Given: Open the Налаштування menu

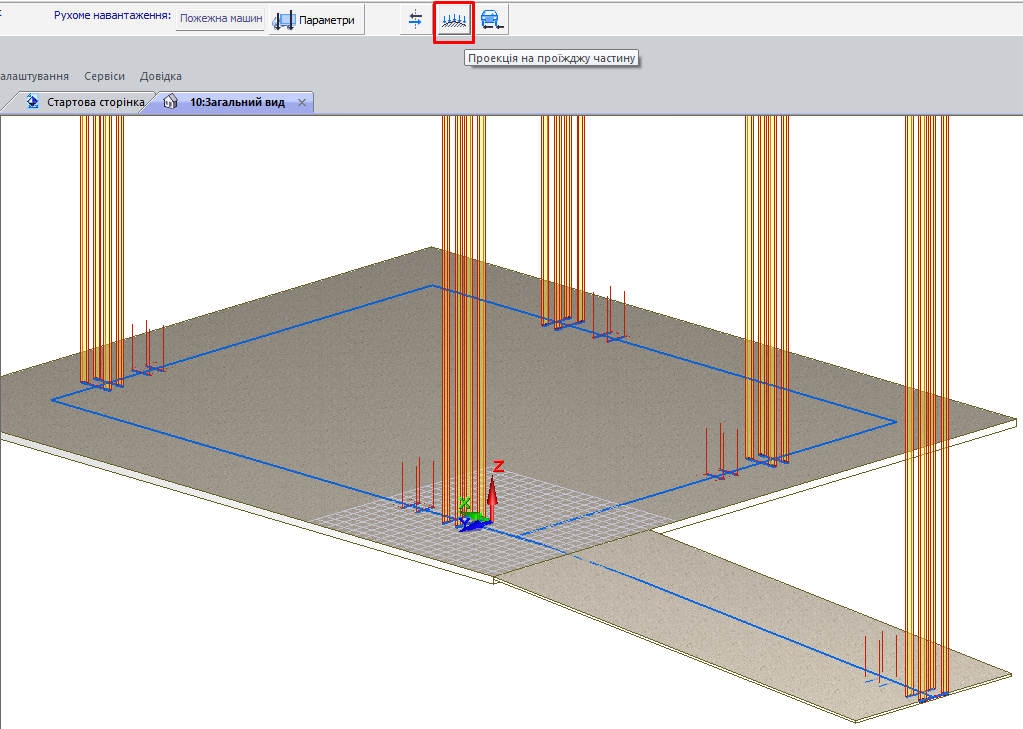Looking at the screenshot, I should click(34, 76).
